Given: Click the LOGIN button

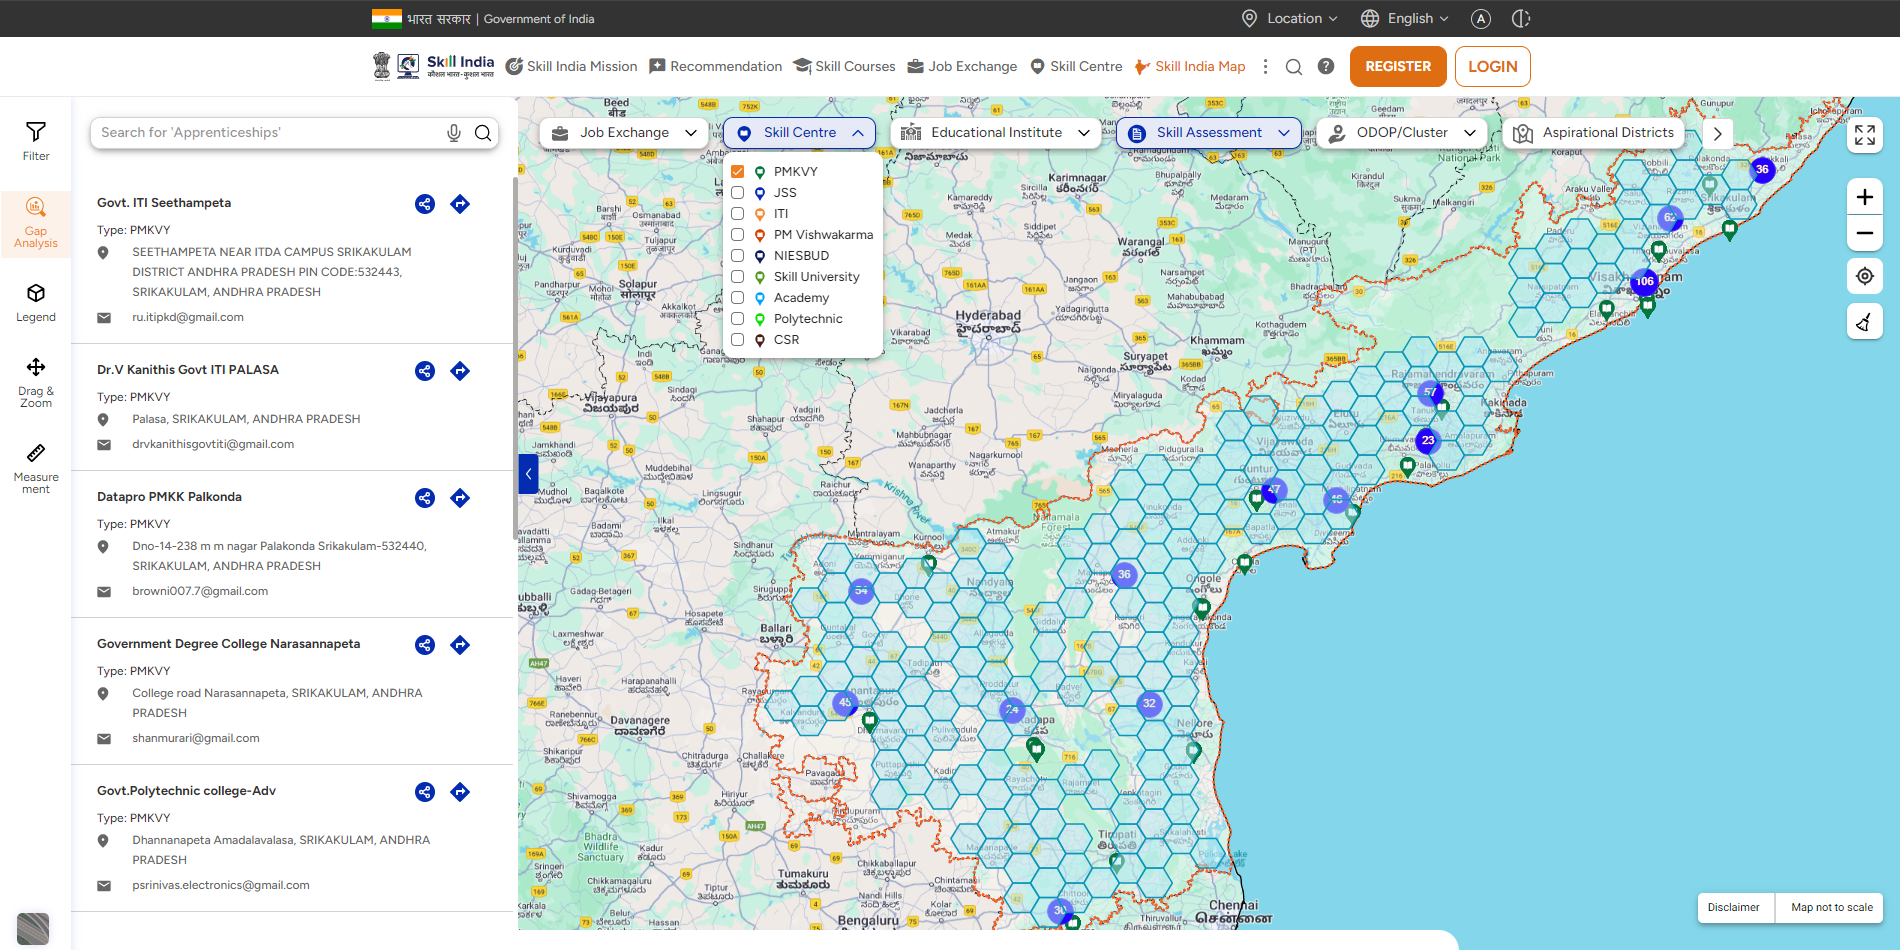Looking at the screenshot, I should coord(1493,66).
